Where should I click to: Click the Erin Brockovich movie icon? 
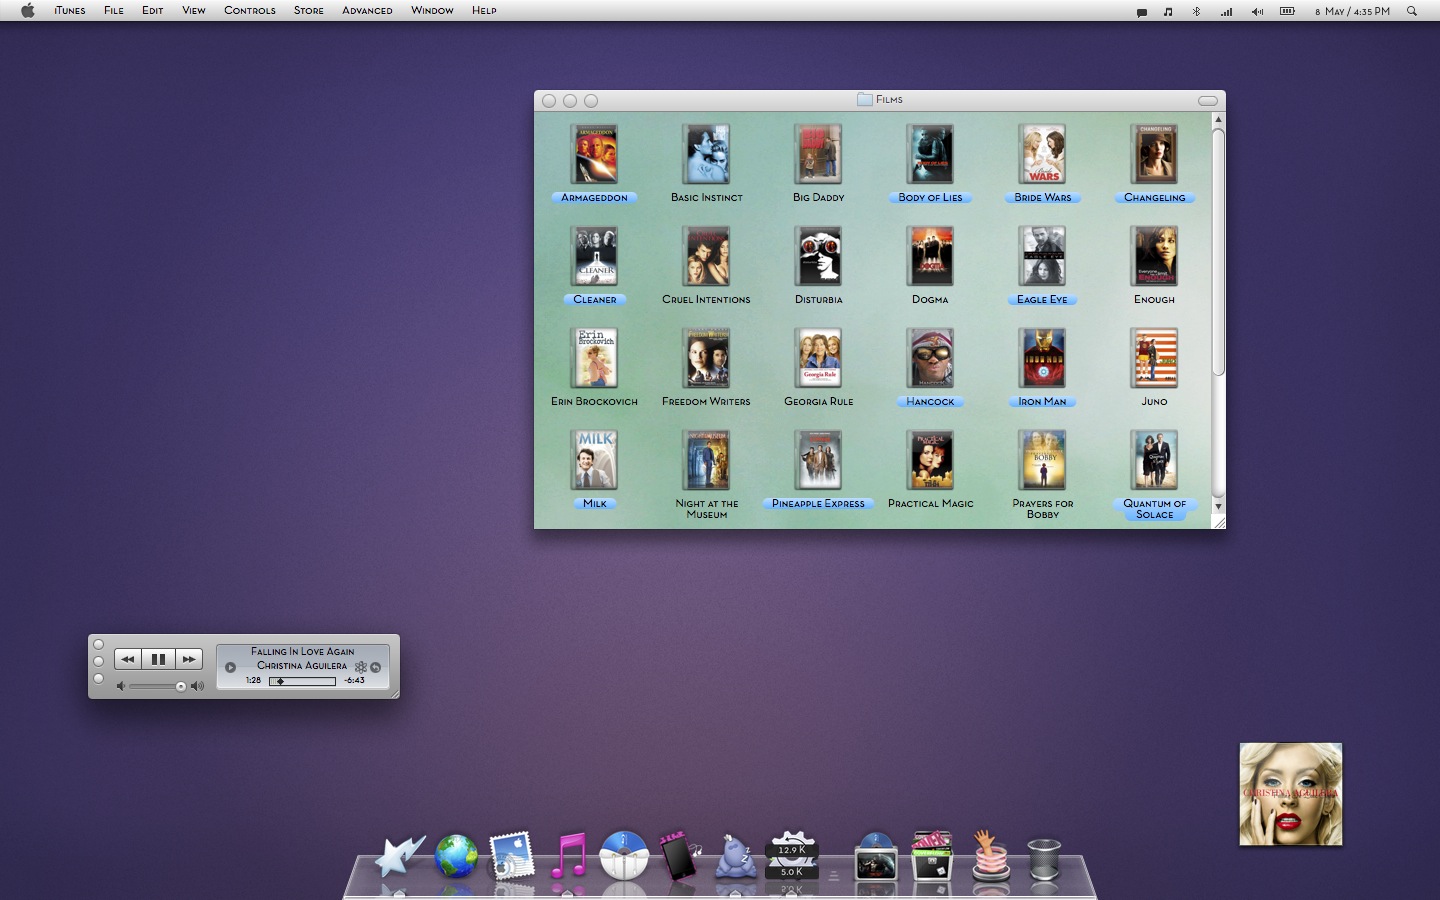pos(595,358)
